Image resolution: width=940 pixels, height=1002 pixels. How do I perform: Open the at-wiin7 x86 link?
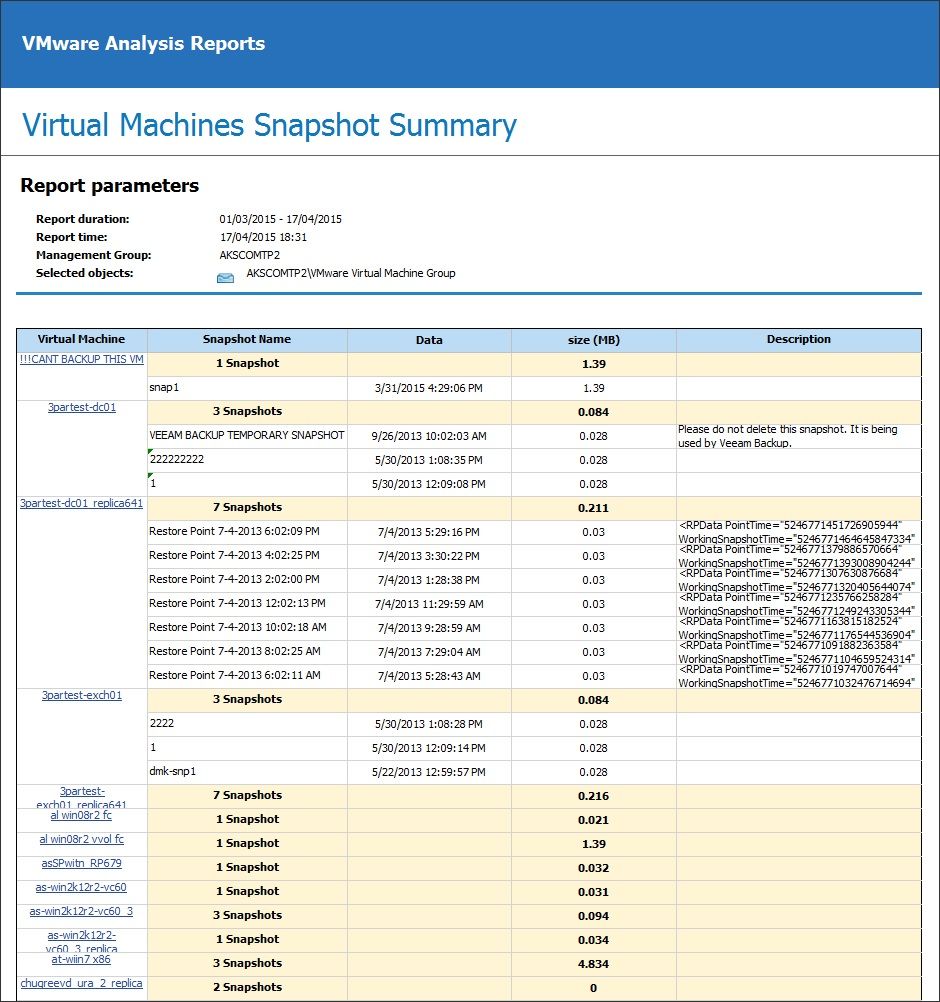point(81,959)
